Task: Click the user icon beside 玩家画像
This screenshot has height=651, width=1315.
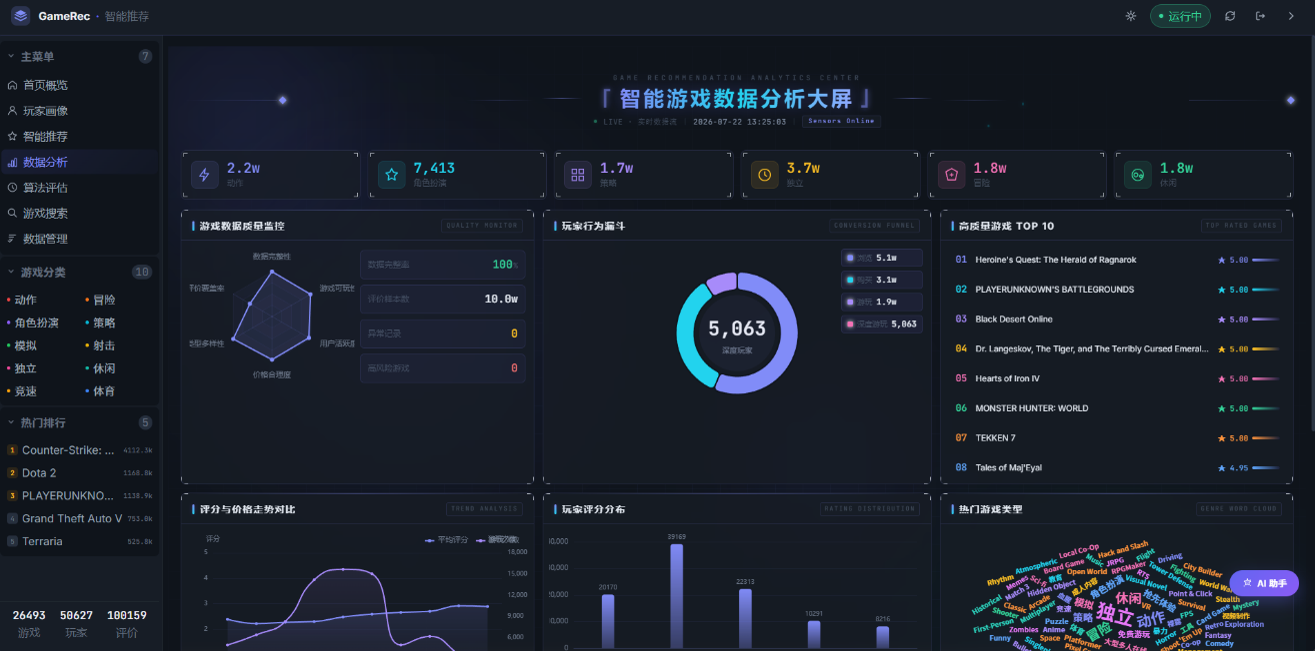Action: pos(12,111)
